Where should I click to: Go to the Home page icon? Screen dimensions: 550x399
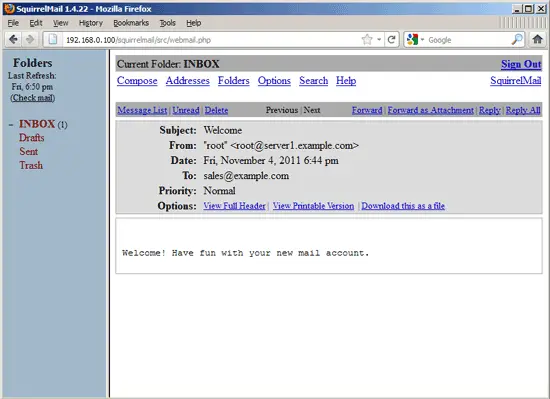coord(537,39)
